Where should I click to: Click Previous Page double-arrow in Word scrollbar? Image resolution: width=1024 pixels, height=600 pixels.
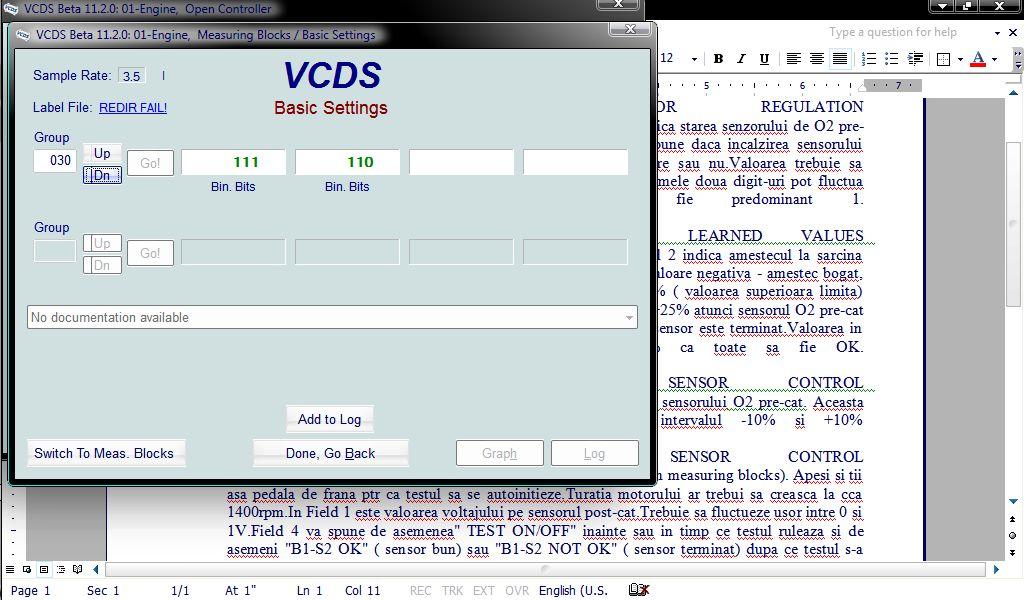pyautogui.click(x=1012, y=520)
